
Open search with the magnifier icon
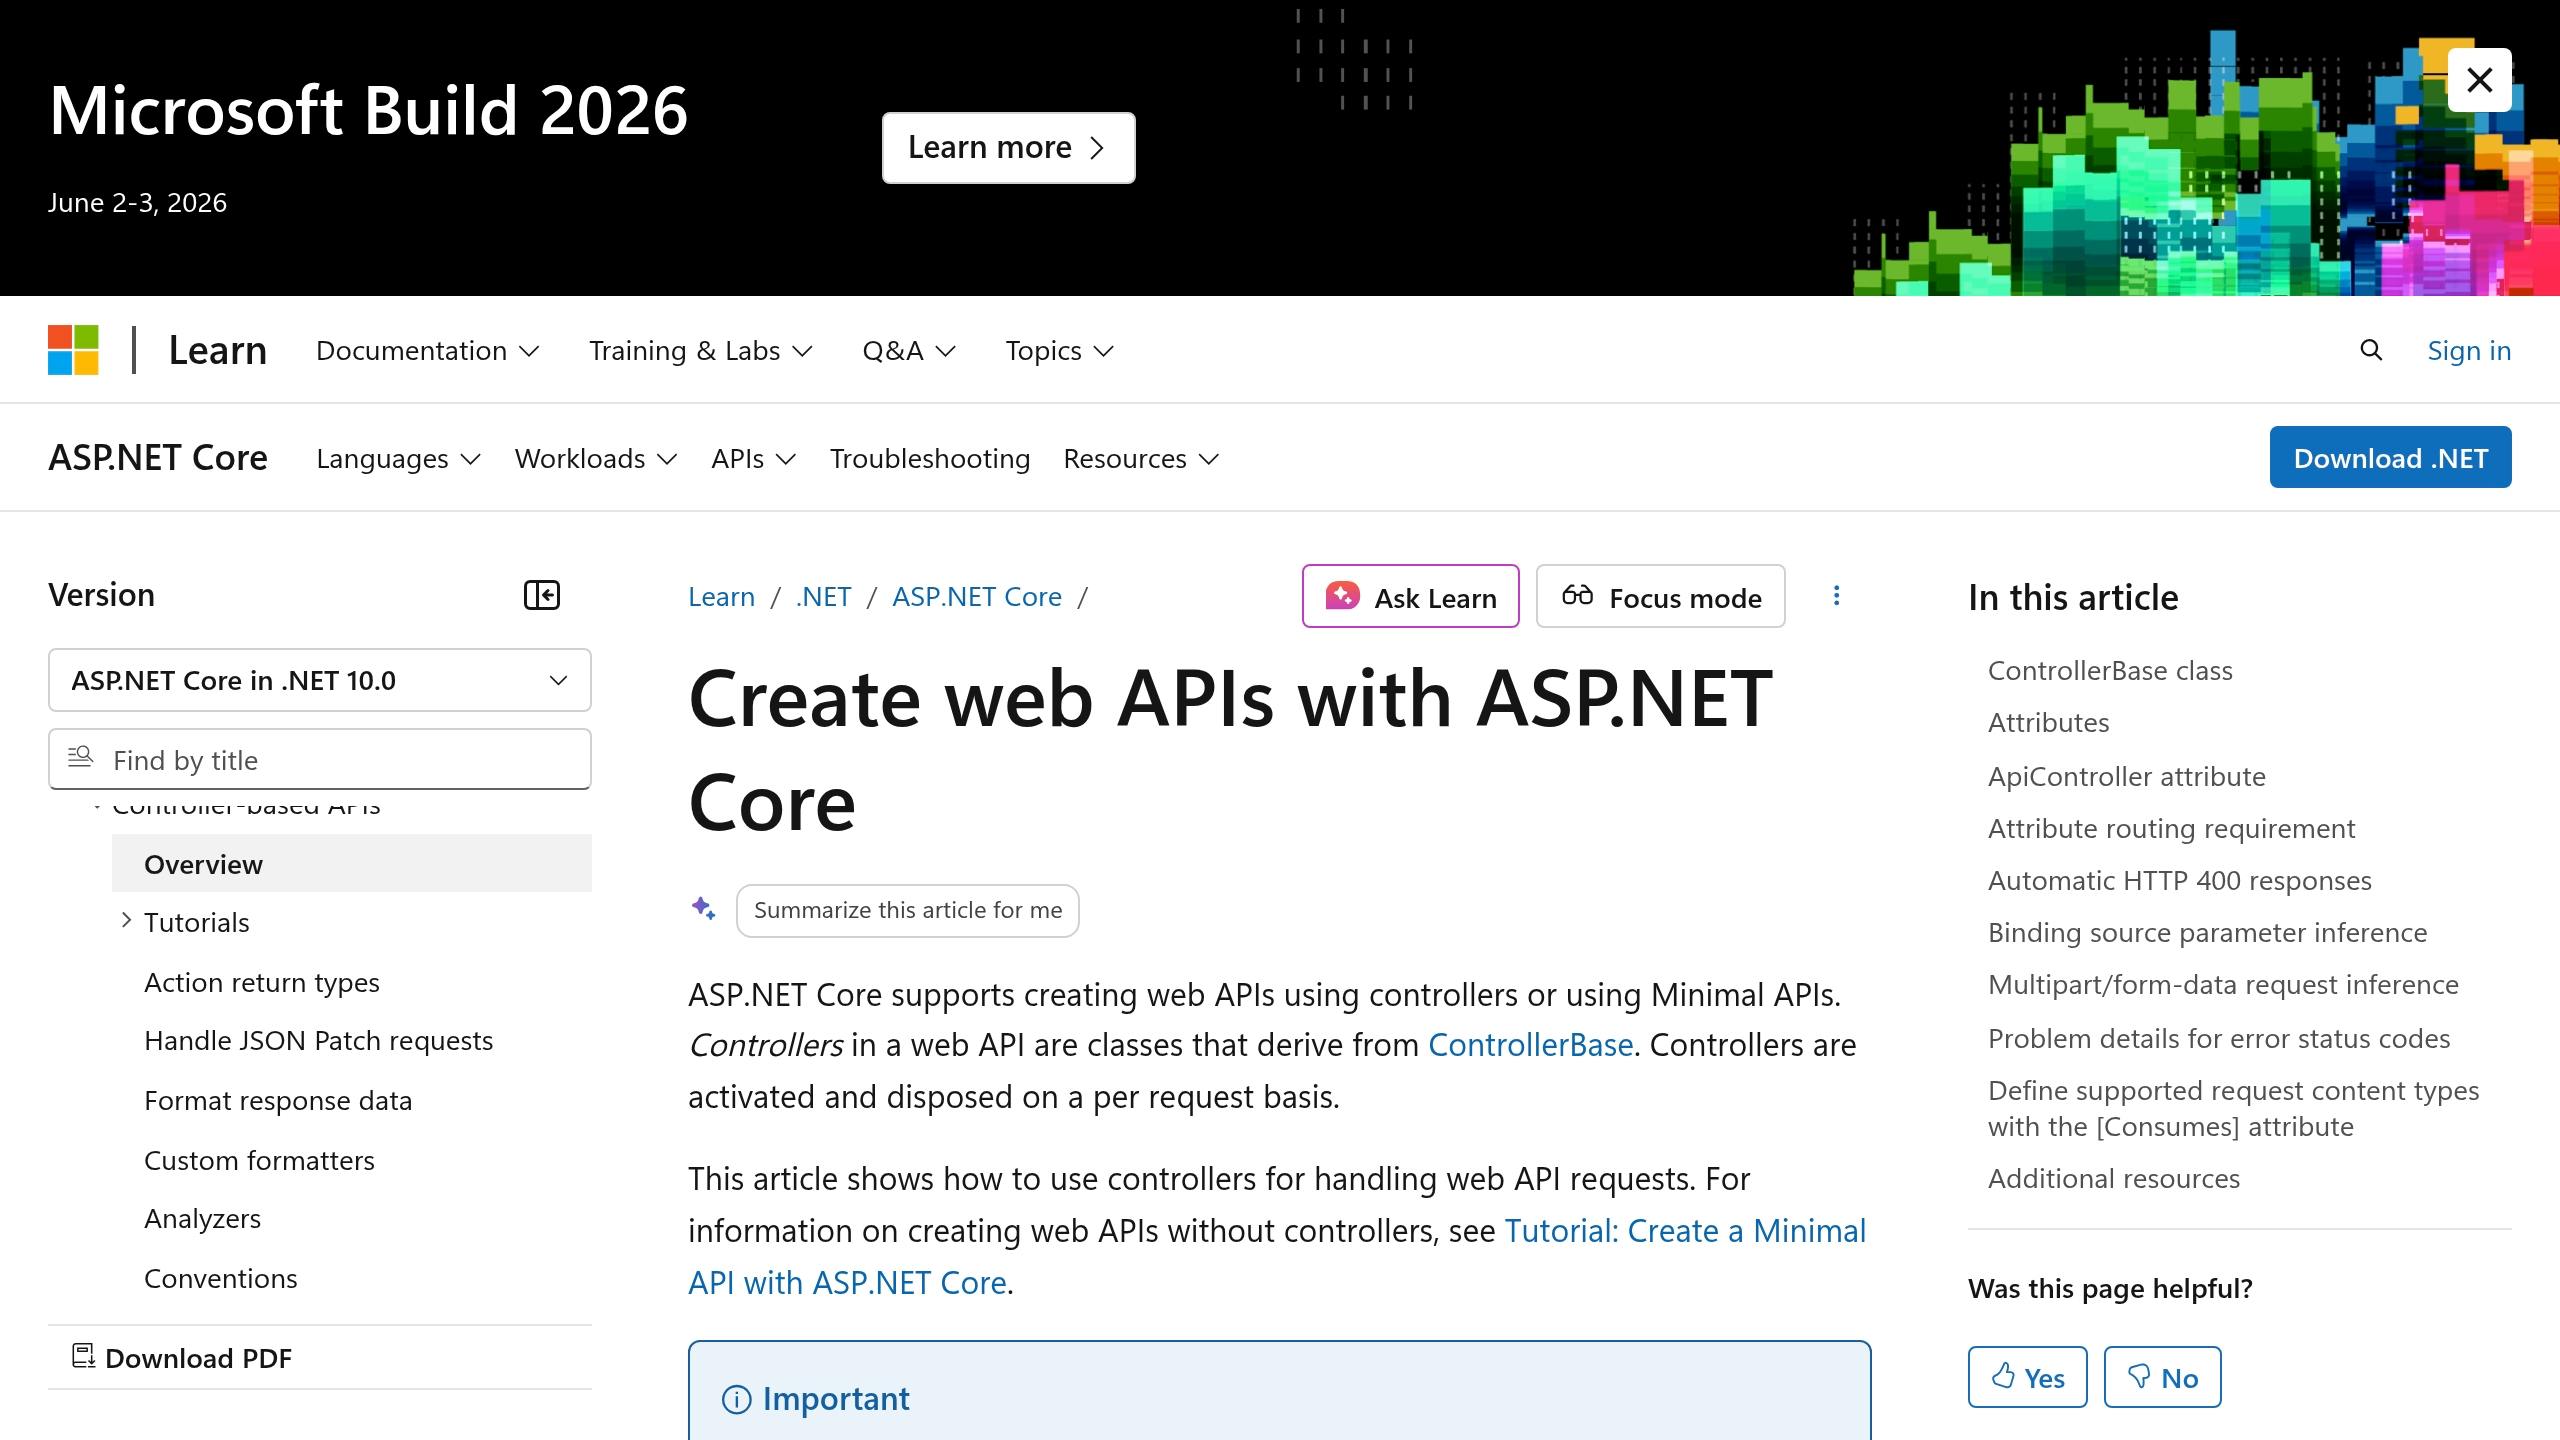click(2371, 350)
